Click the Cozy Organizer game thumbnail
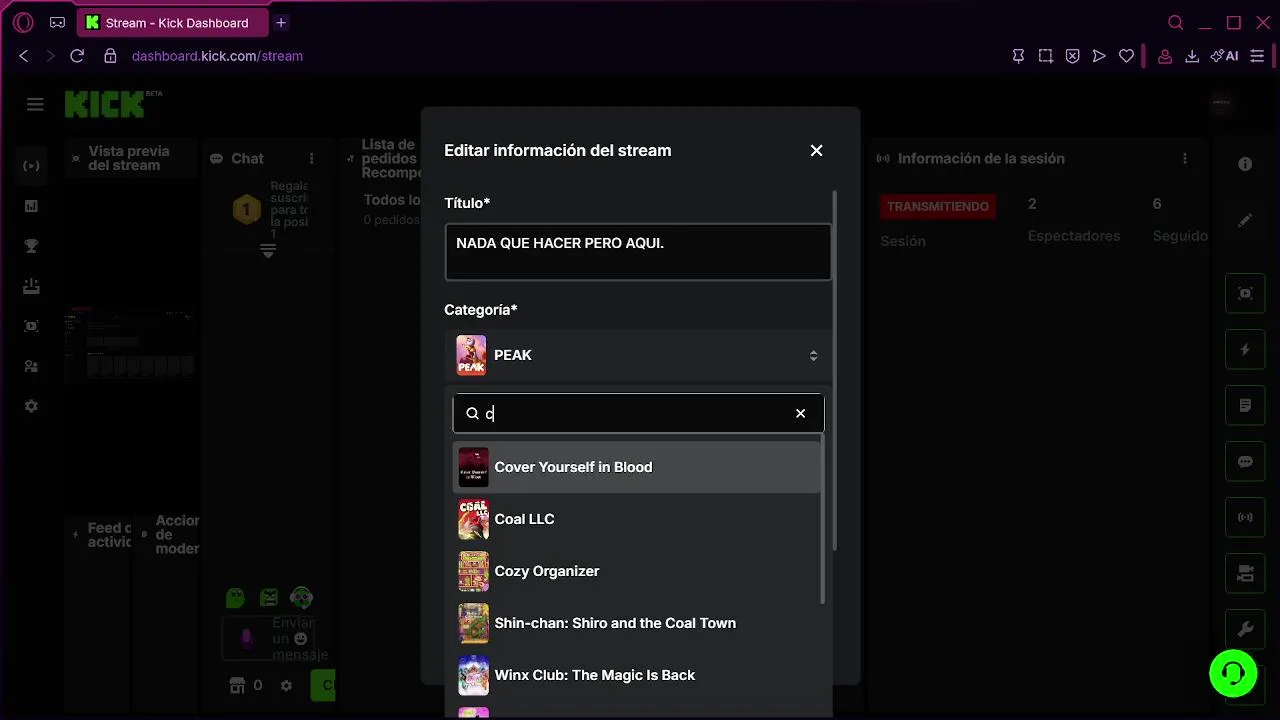The height and width of the screenshot is (720, 1280). 473,571
